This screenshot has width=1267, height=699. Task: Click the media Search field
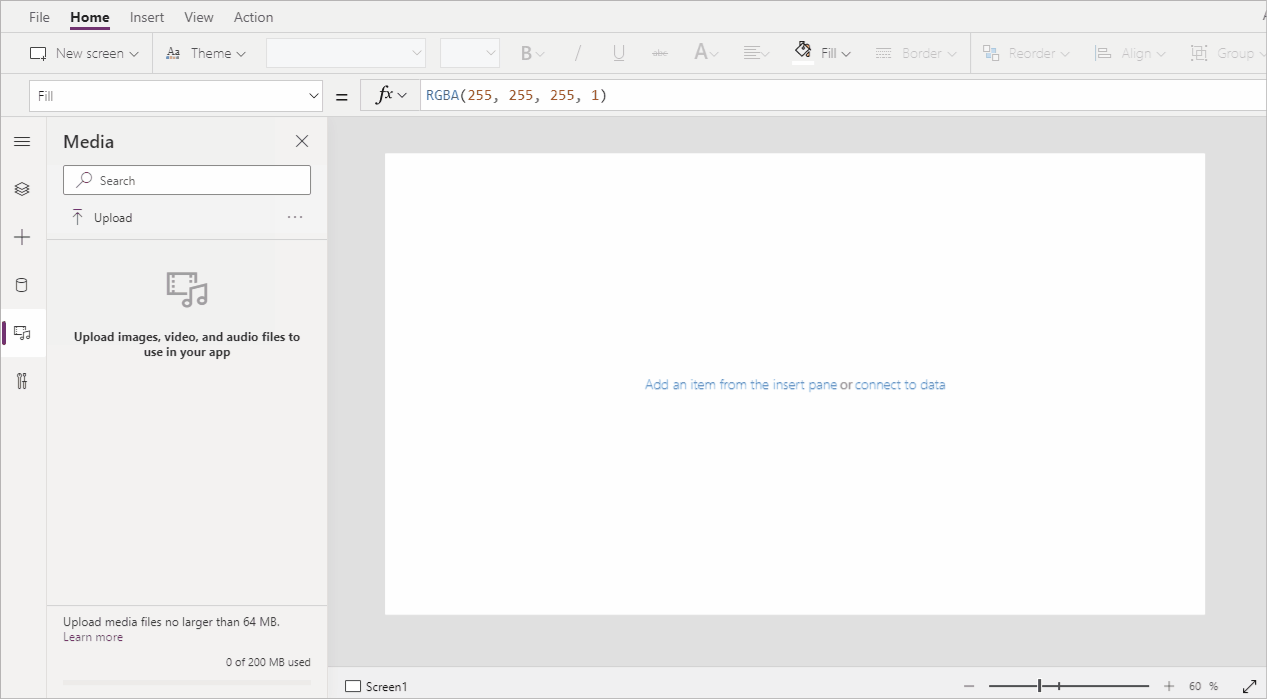187,180
